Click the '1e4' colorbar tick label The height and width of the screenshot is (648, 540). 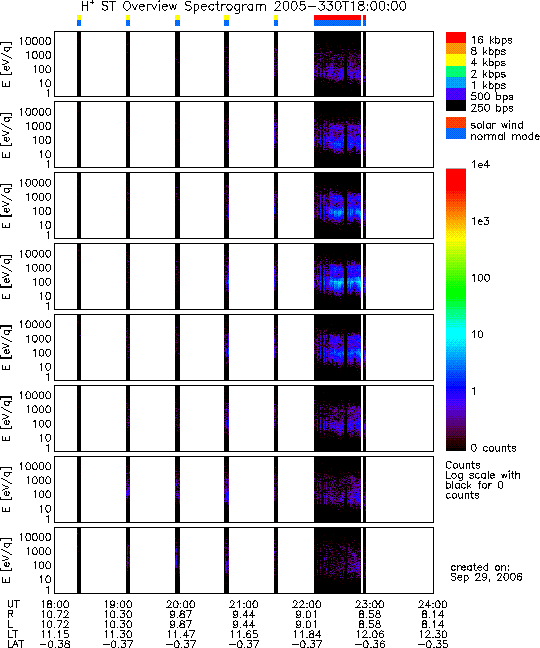point(481,164)
